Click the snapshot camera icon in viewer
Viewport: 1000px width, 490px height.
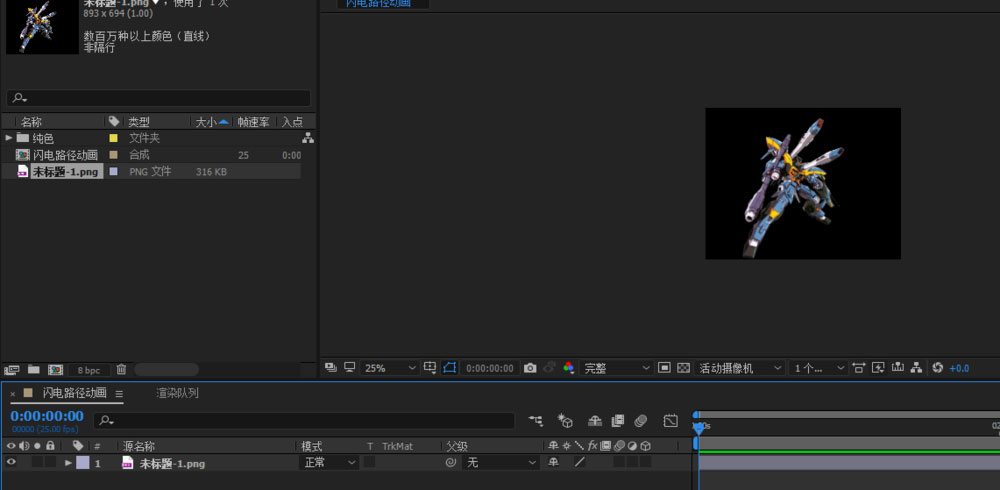click(x=531, y=368)
